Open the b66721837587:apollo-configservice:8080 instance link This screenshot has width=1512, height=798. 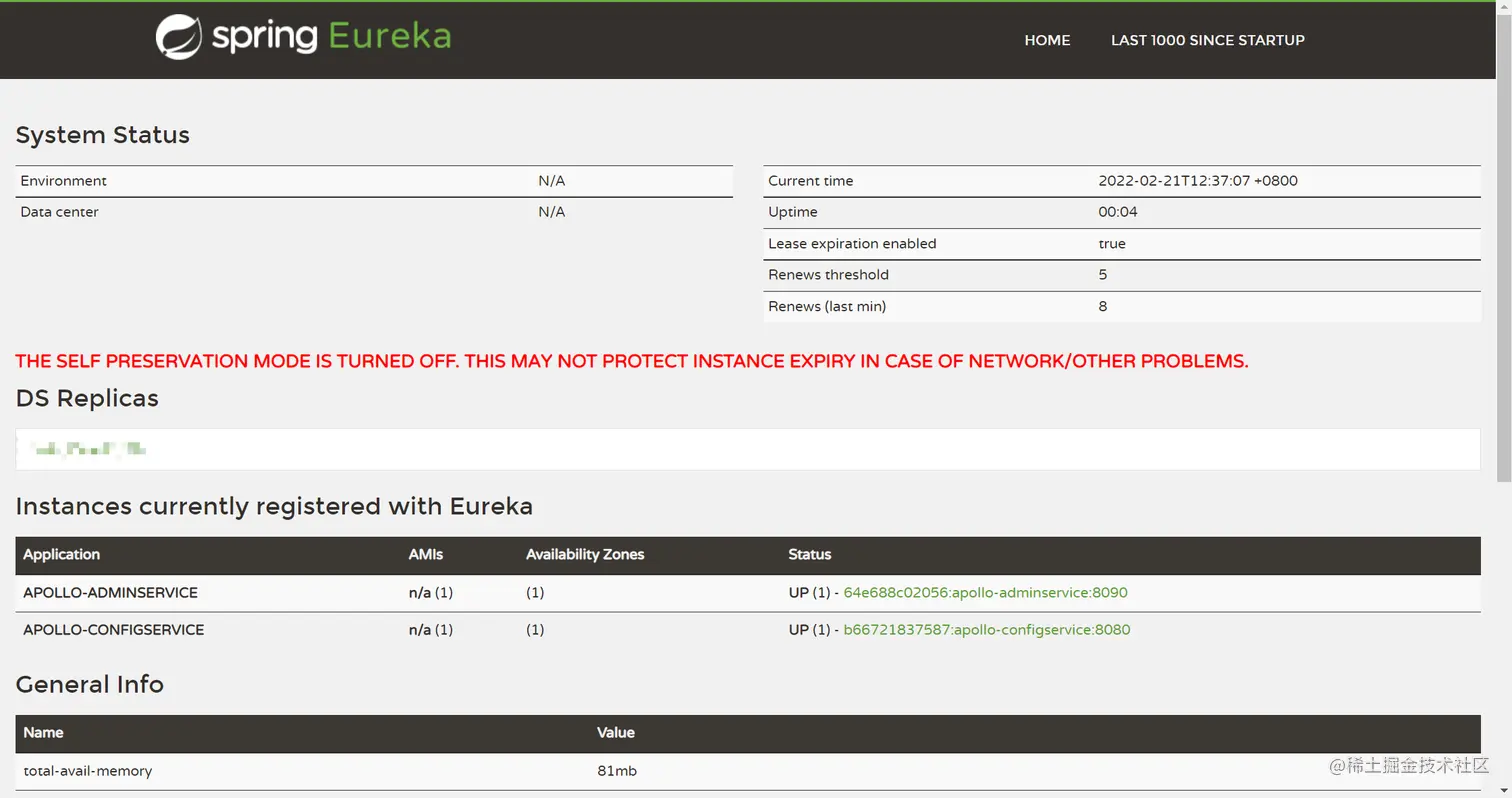click(x=987, y=630)
